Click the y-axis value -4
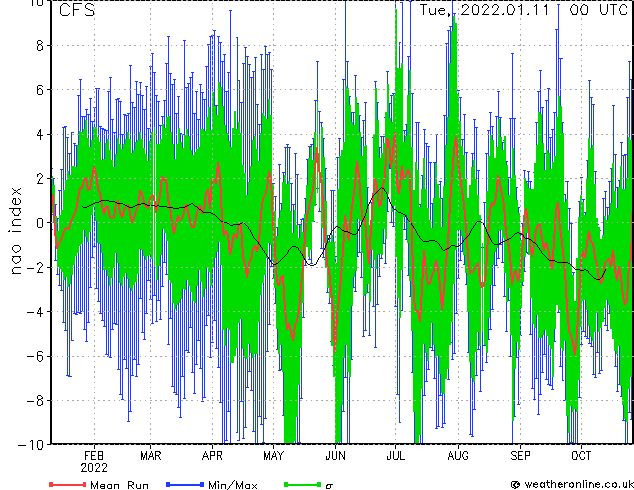The image size is (634, 490). (35, 312)
